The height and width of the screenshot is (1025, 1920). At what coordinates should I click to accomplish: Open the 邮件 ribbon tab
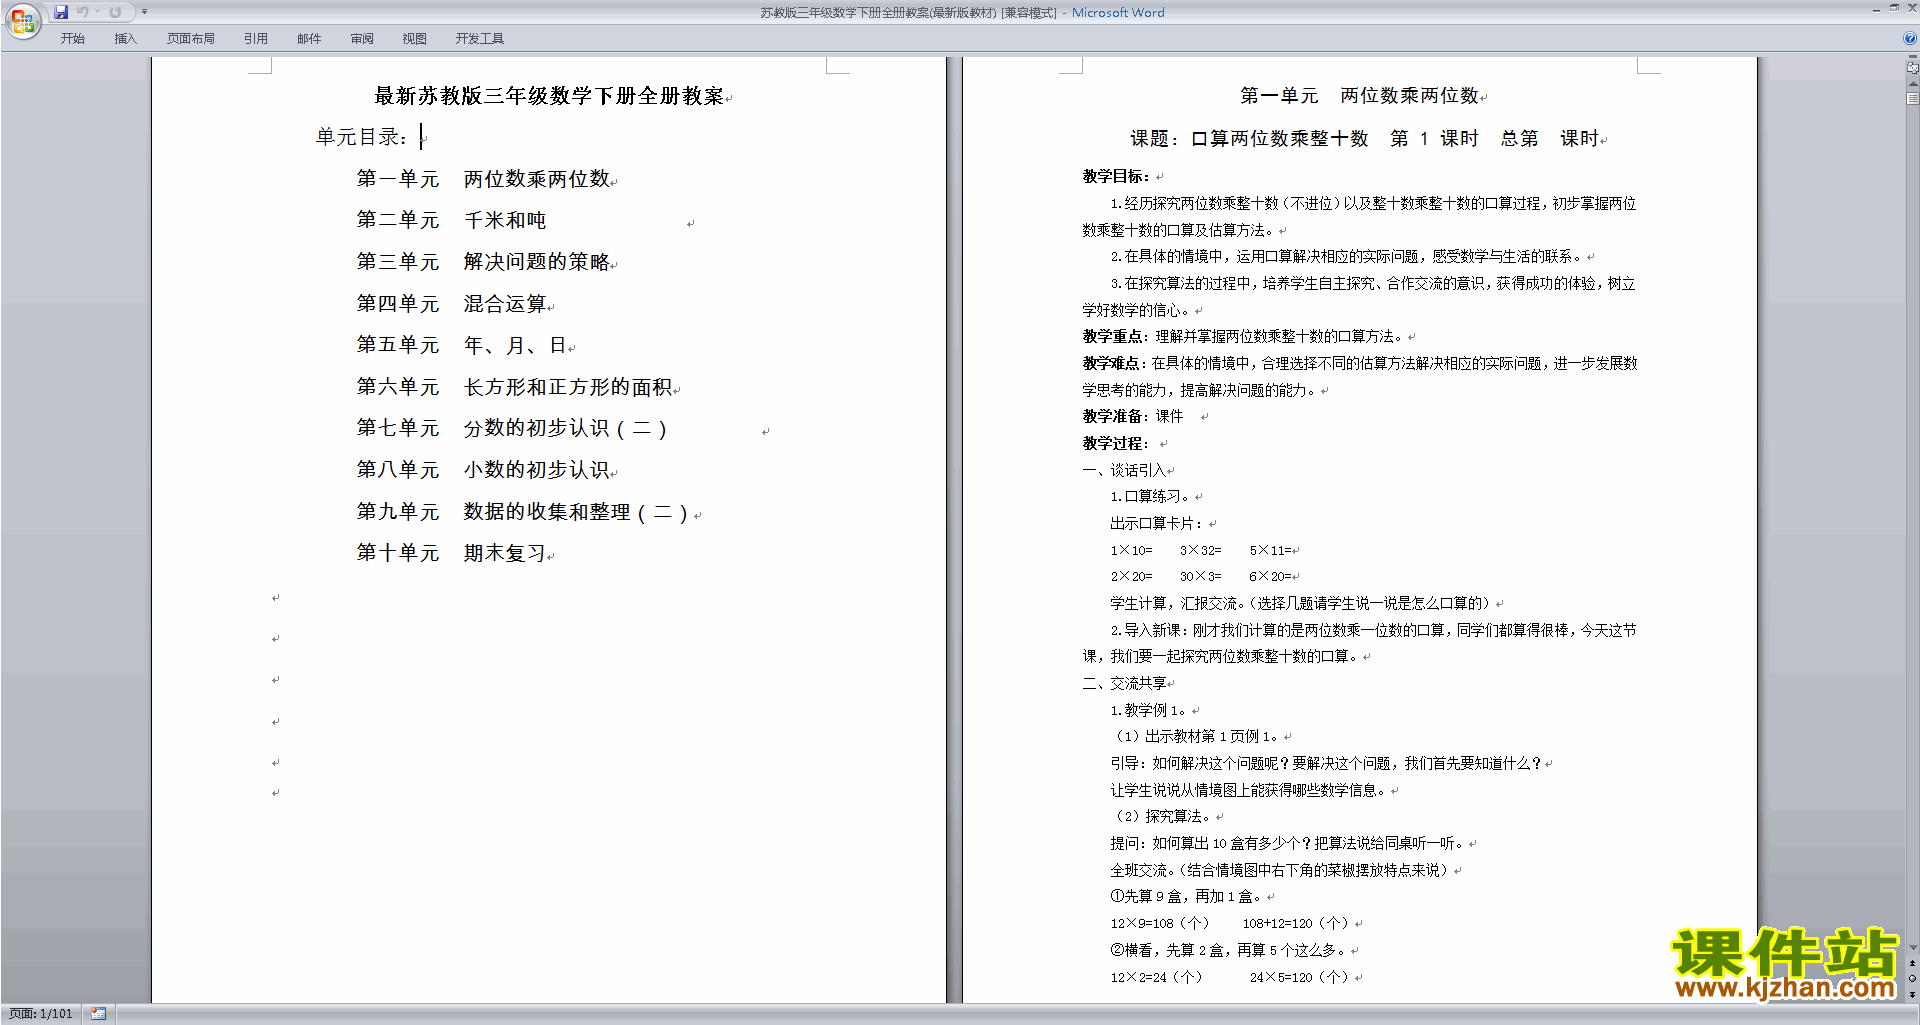(309, 39)
